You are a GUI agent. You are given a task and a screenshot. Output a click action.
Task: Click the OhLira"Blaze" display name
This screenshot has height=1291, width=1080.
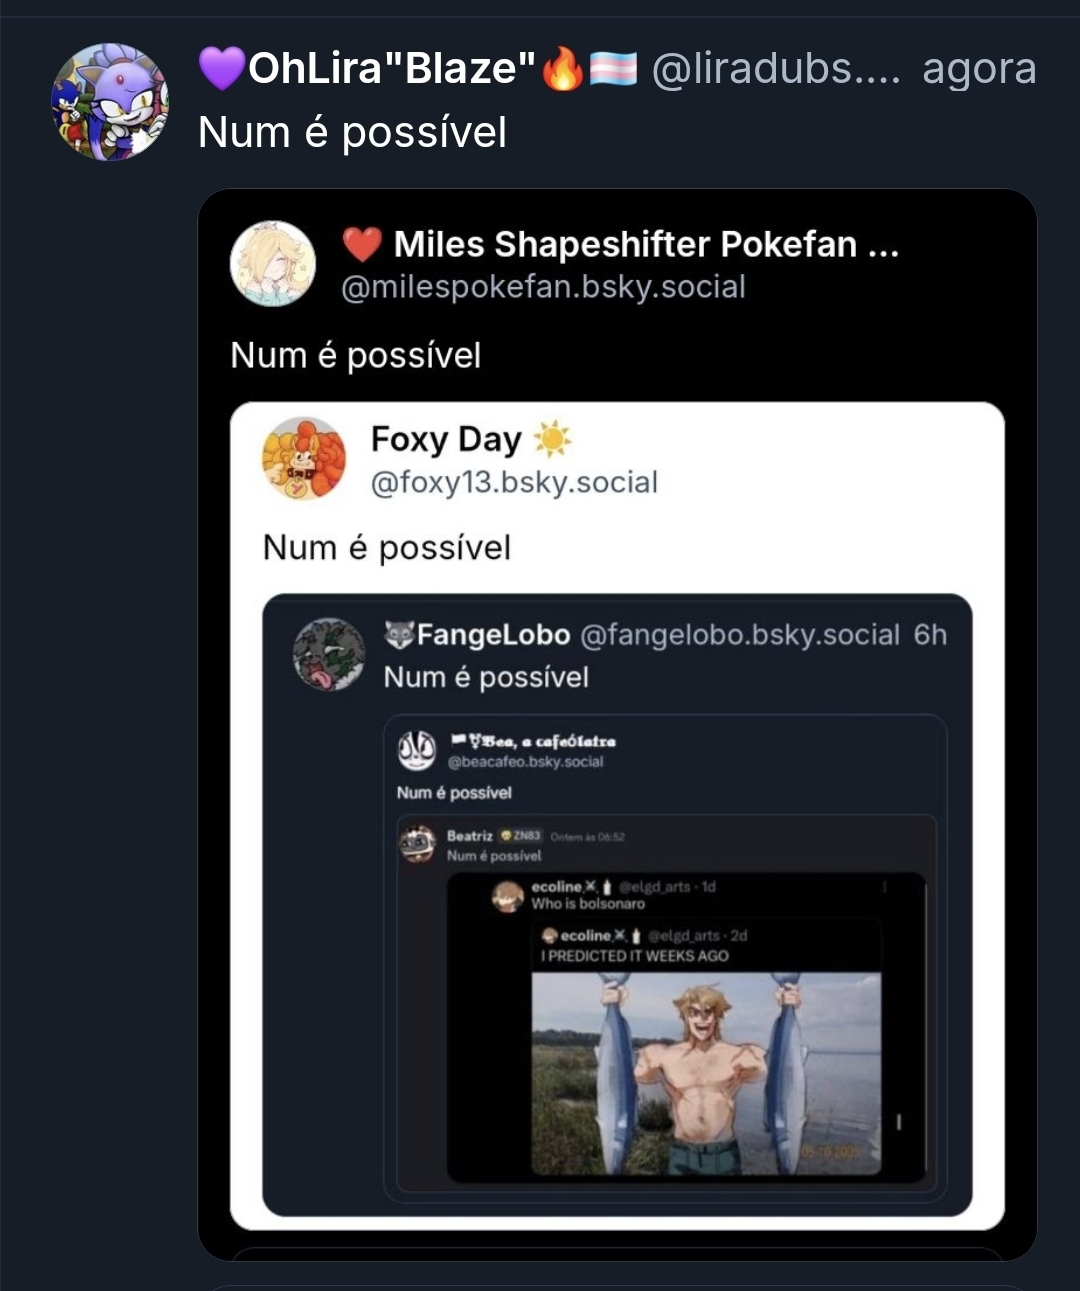[391, 68]
